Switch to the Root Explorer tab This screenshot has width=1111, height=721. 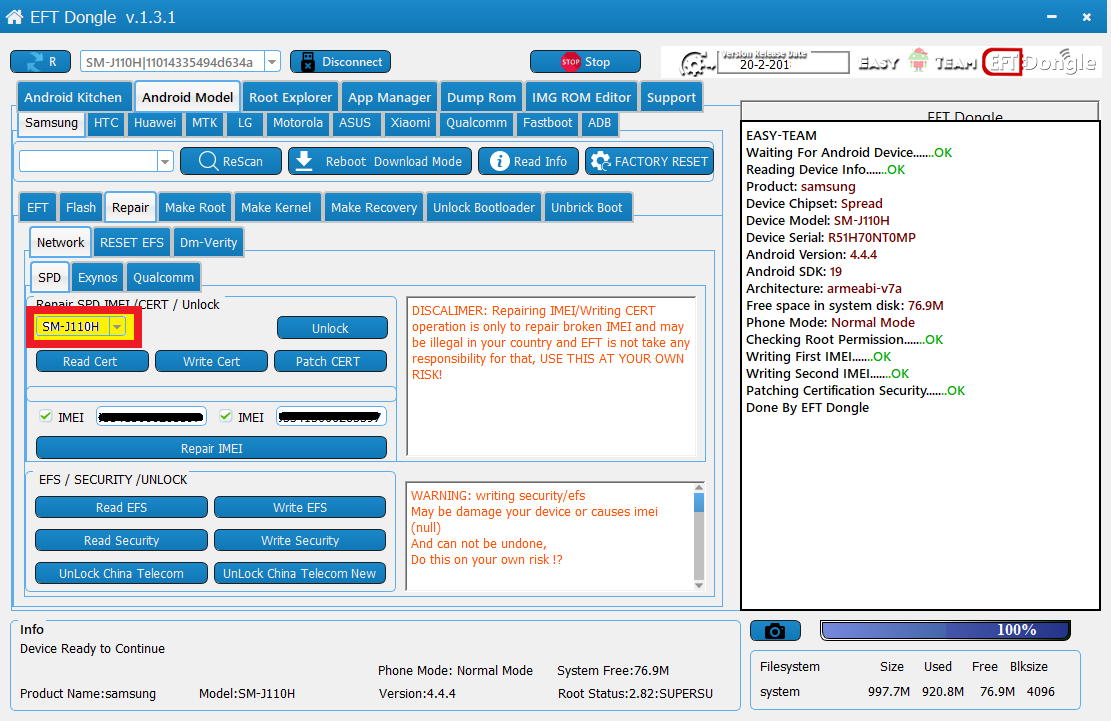(290, 97)
